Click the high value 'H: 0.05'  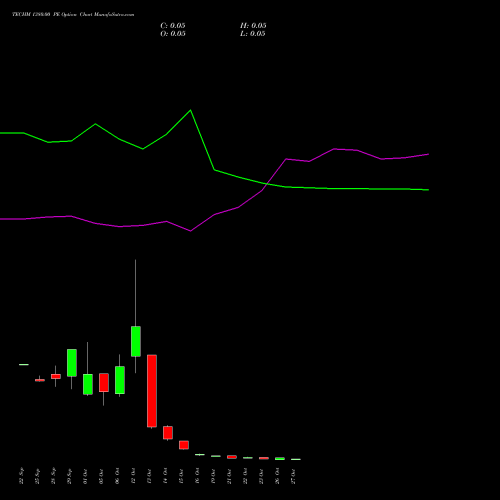[253, 26]
